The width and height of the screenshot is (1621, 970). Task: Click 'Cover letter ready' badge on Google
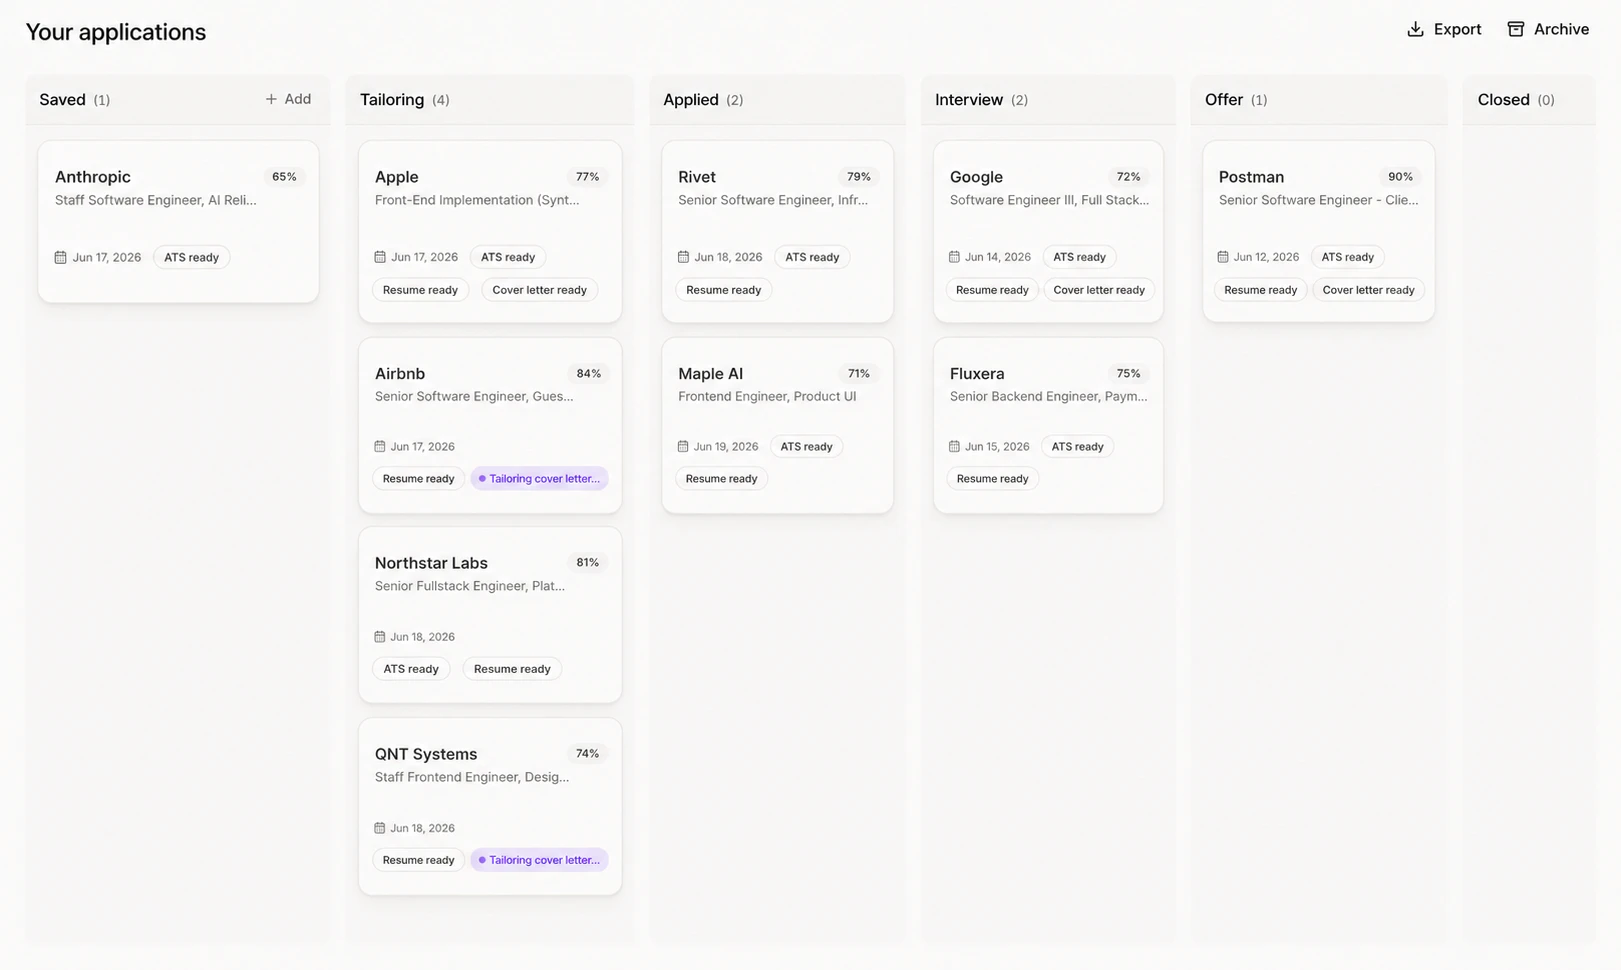[1098, 290]
